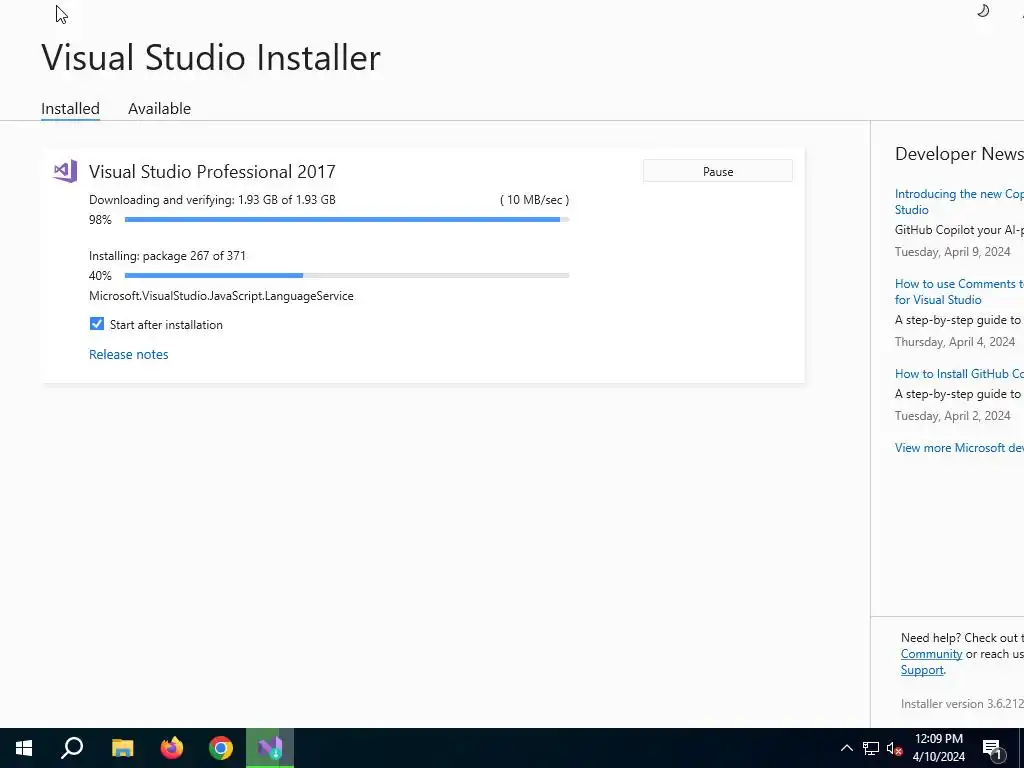
Task: Open How to Install GitHub Copilot article
Action: coord(959,374)
